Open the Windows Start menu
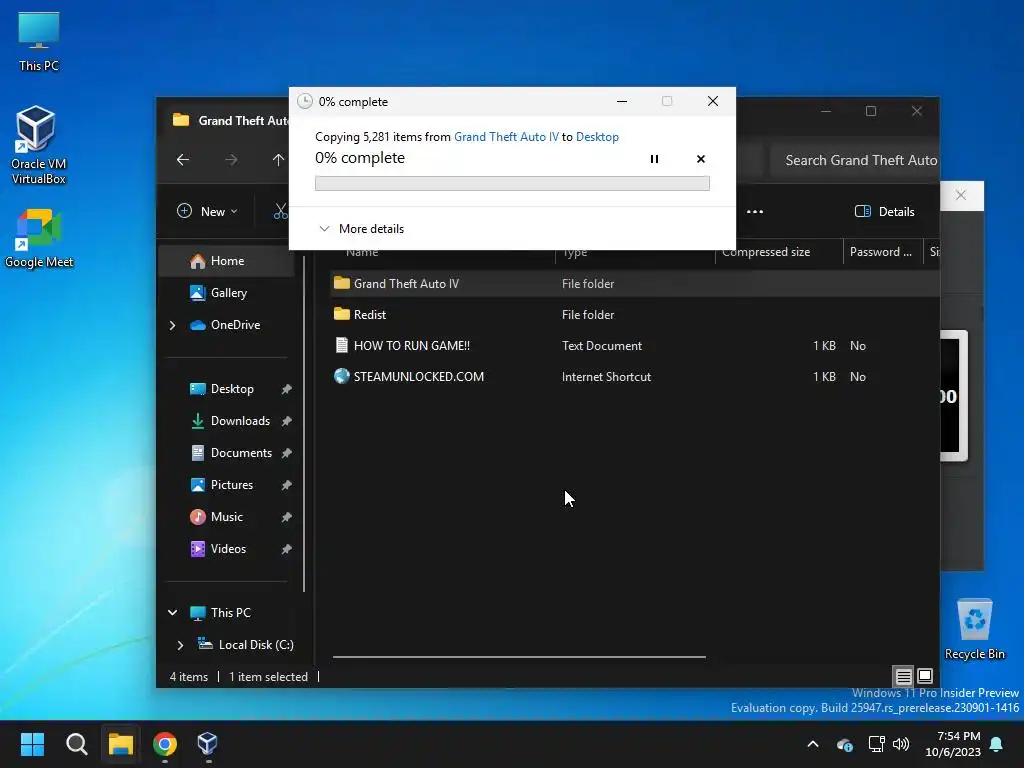1024x768 pixels. click(x=32, y=744)
